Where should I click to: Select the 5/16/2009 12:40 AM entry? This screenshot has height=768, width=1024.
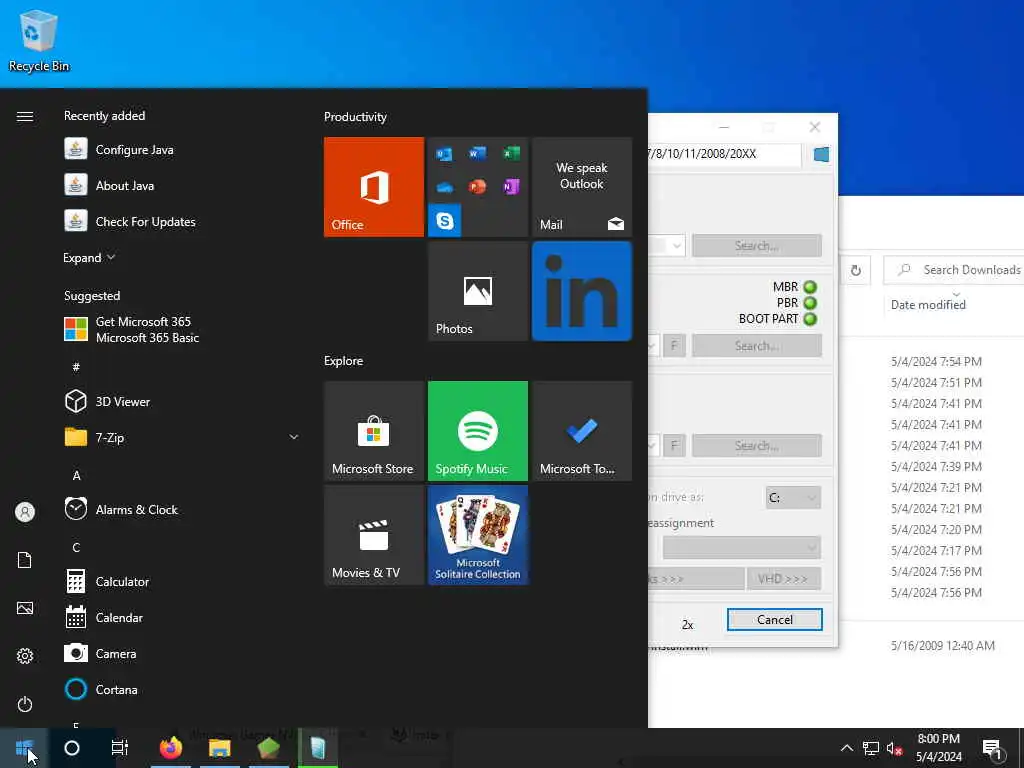[942, 645]
